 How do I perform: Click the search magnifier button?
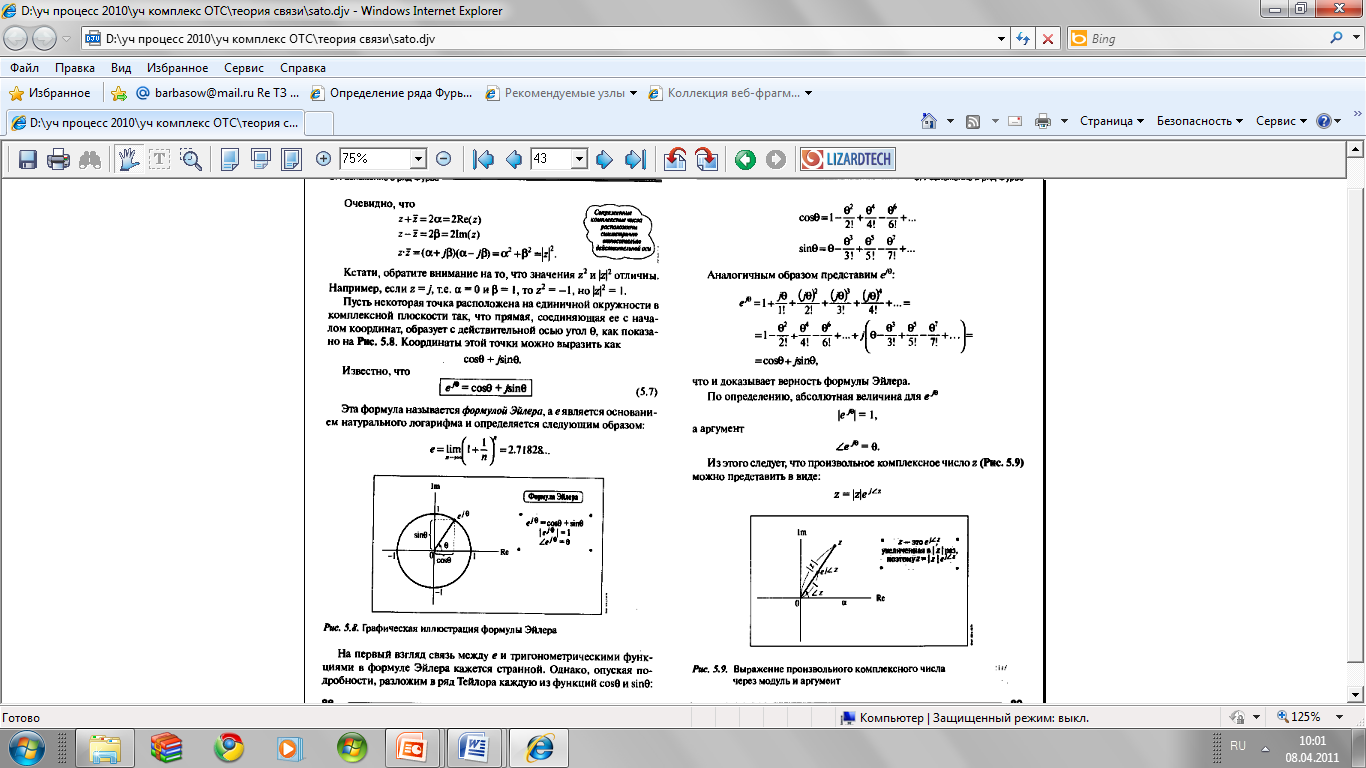click(x=1338, y=39)
